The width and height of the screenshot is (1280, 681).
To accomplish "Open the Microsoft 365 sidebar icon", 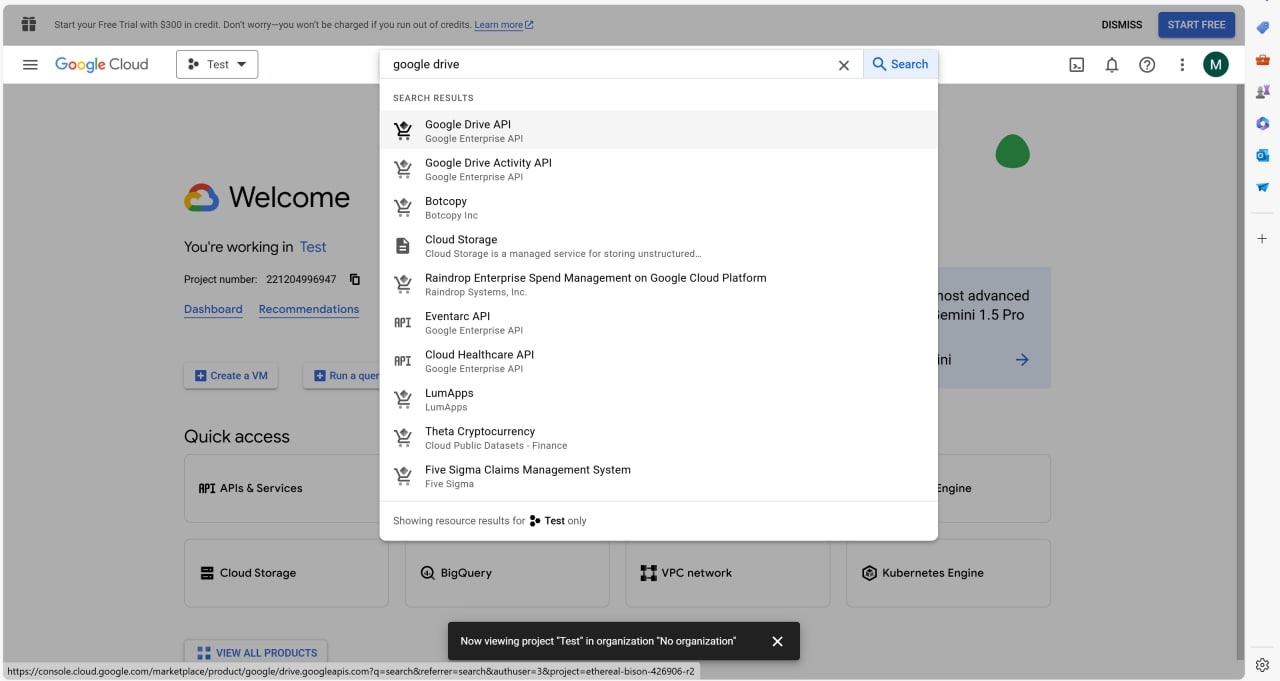I will pos(1262,124).
